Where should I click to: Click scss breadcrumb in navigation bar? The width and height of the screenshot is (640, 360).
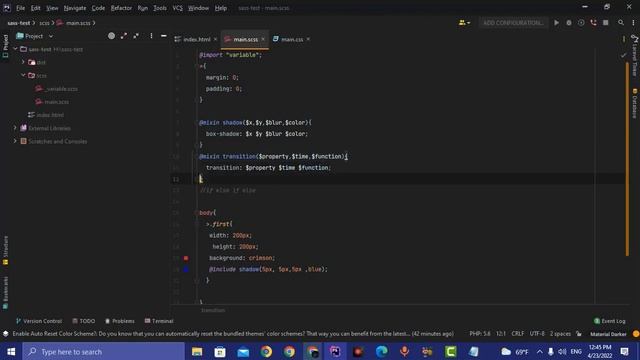pyautogui.click(x=44, y=23)
